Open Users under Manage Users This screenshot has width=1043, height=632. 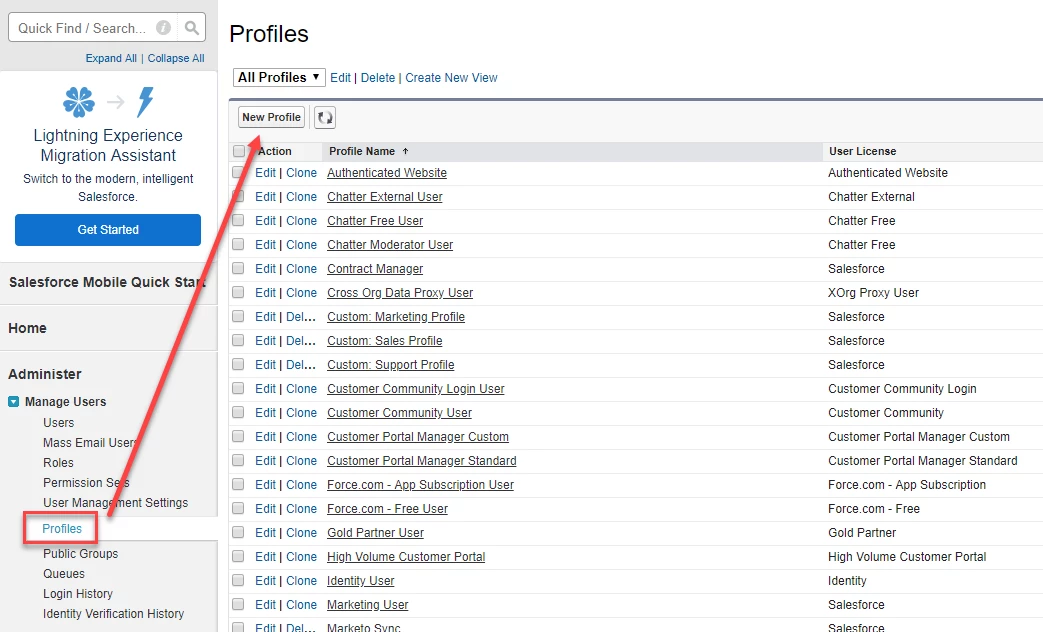[59, 423]
